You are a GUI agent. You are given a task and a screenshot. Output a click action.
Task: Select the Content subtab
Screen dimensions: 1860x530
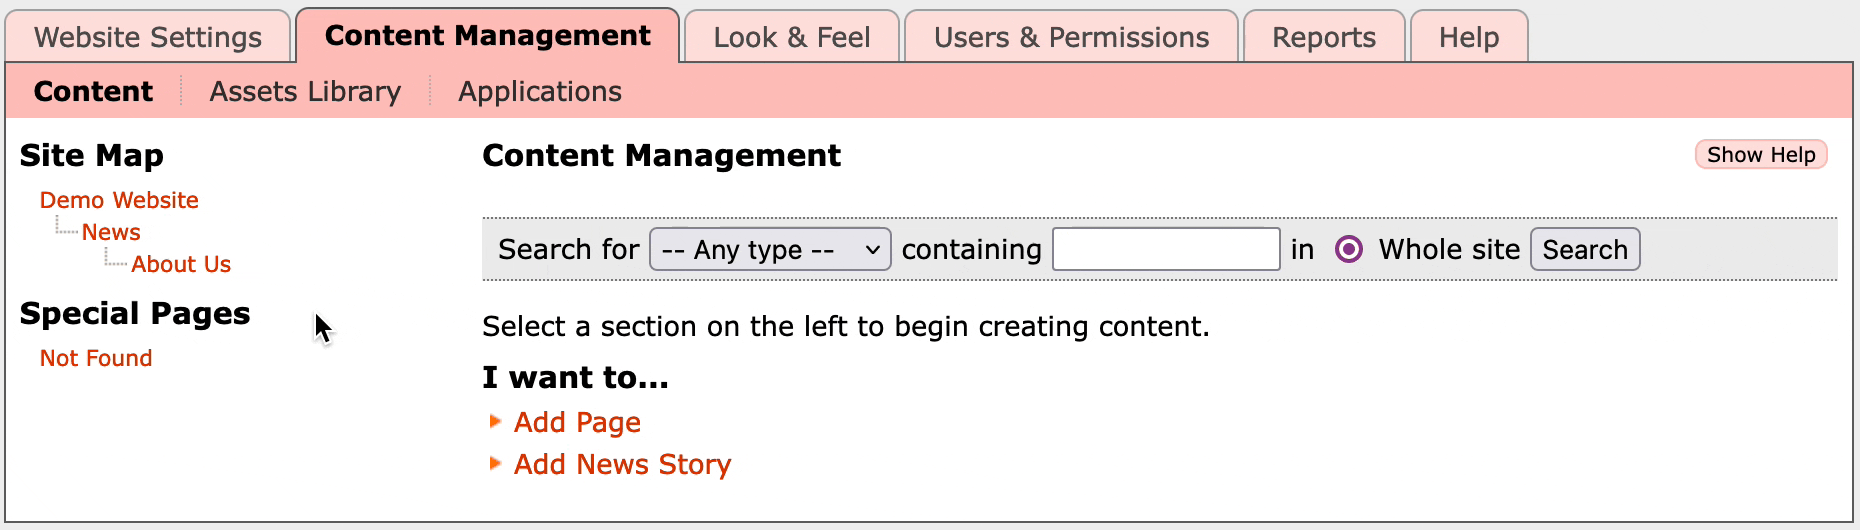pyautogui.click(x=93, y=92)
